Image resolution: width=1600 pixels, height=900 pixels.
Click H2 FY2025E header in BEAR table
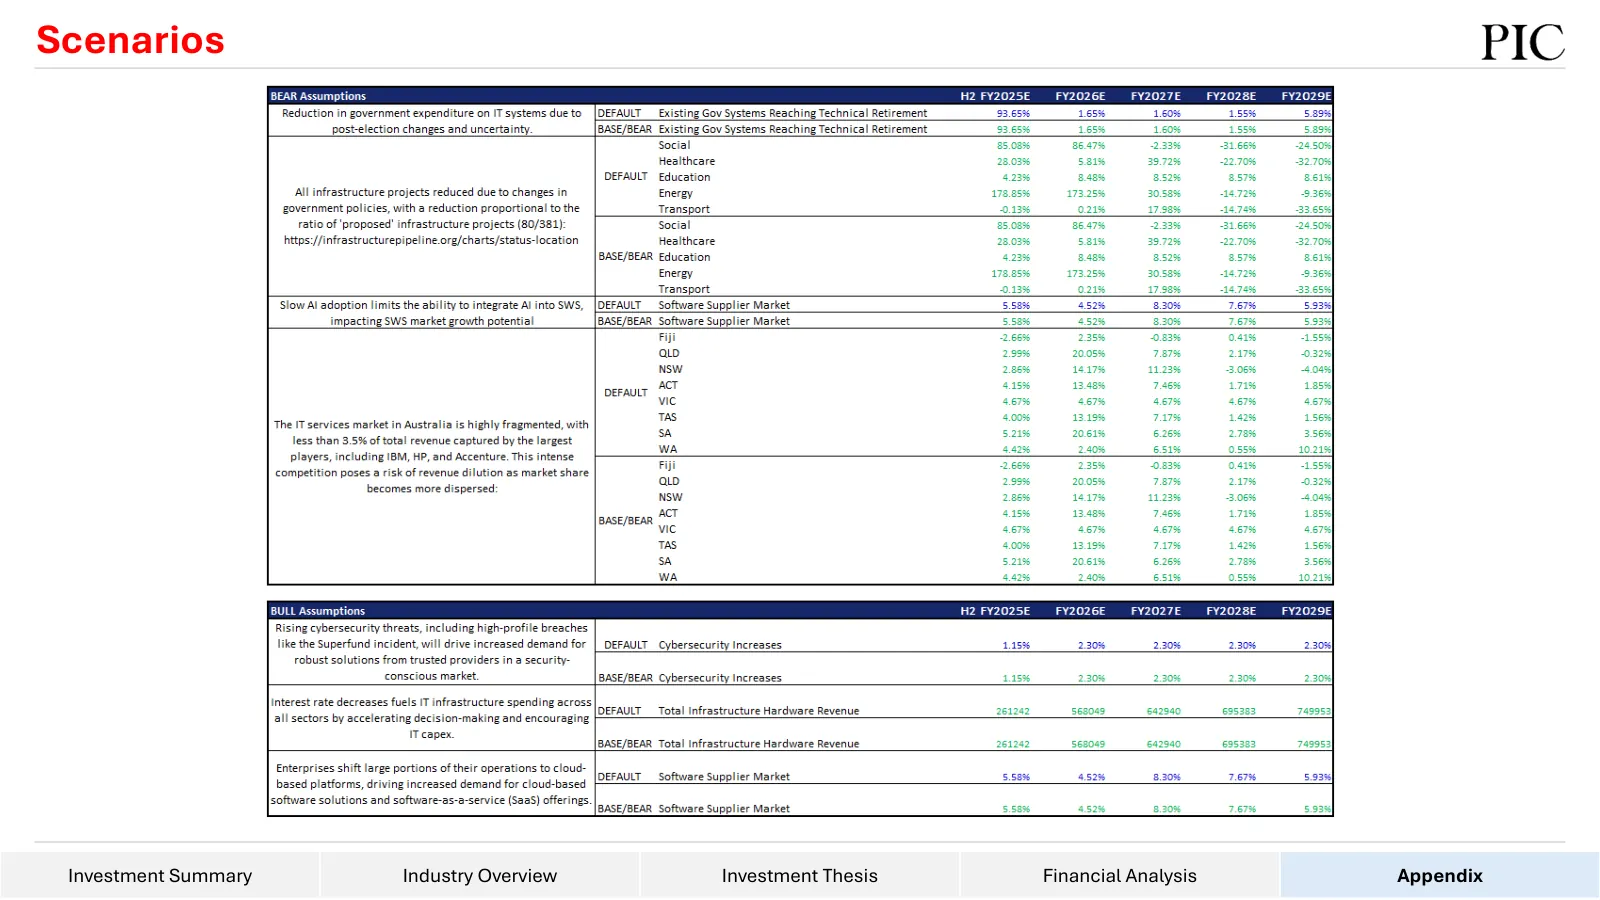pyautogui.click(x=995, y=96)
